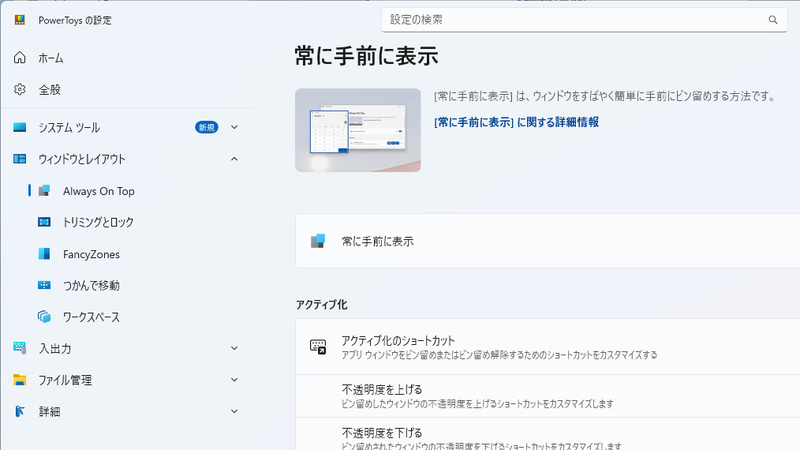This screenshot has height=450, width=800.
Task: Click the Always On Top preview thumbnail
Action: pos(358,130)
